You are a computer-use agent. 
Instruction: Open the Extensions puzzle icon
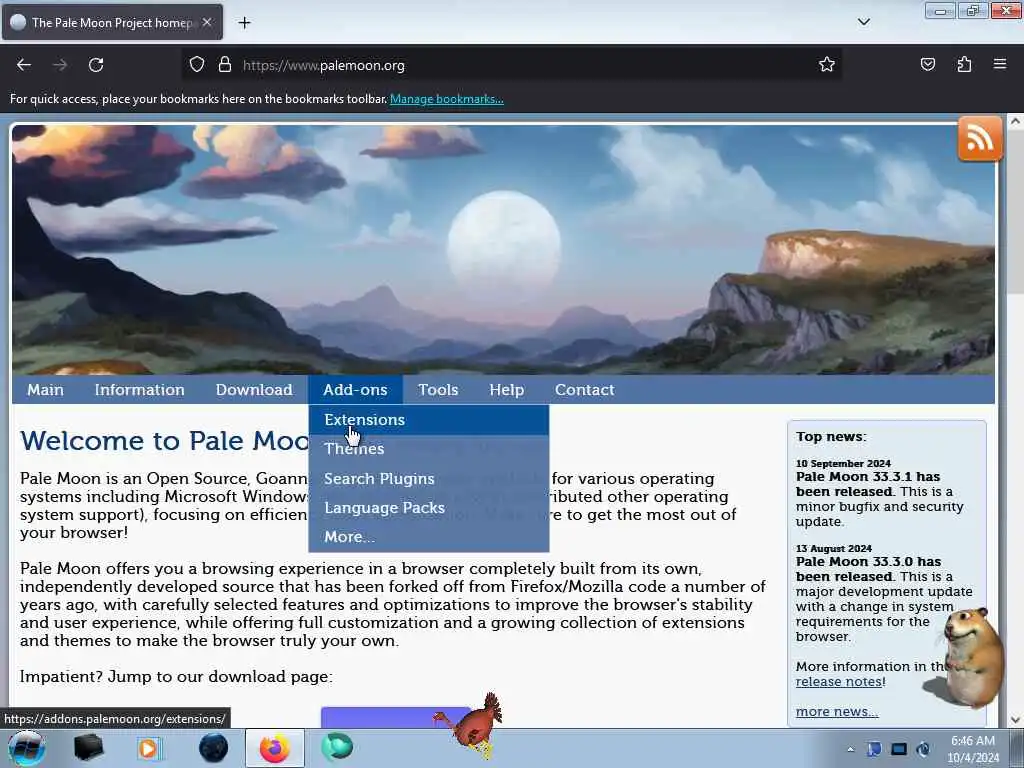click(964, 65)
